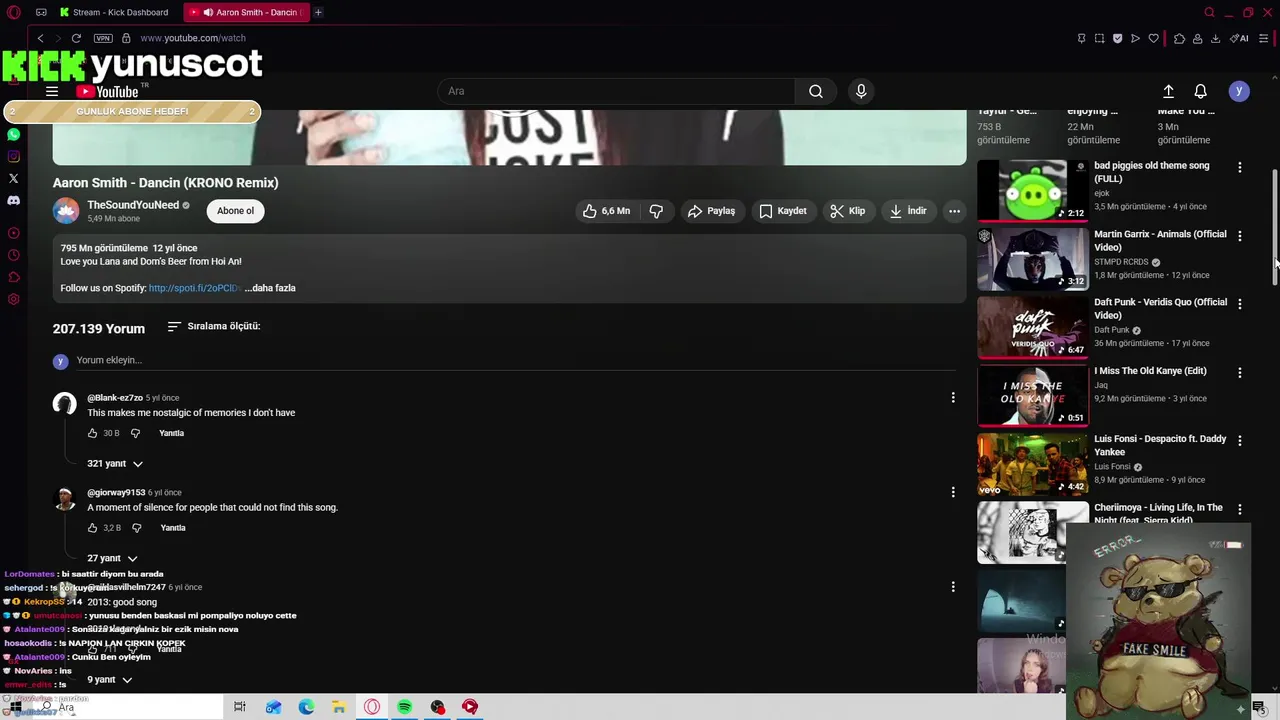Toggle the VPN badge in address bar
The image size is (1280, 720).
(103, 38)
